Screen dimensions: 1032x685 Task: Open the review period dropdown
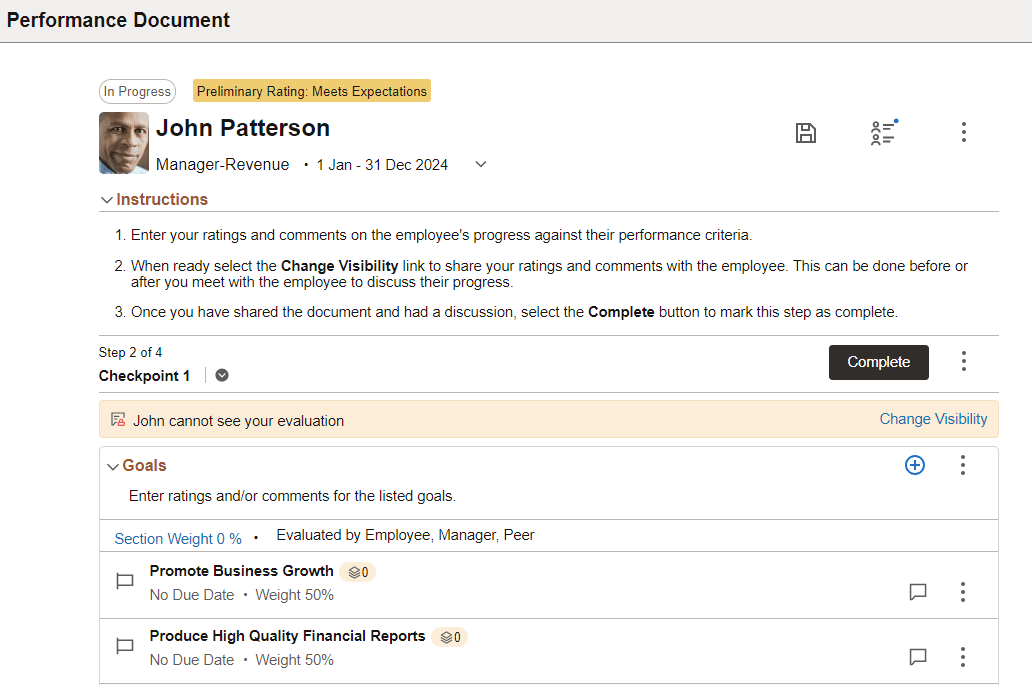click(x=480, y=164)
